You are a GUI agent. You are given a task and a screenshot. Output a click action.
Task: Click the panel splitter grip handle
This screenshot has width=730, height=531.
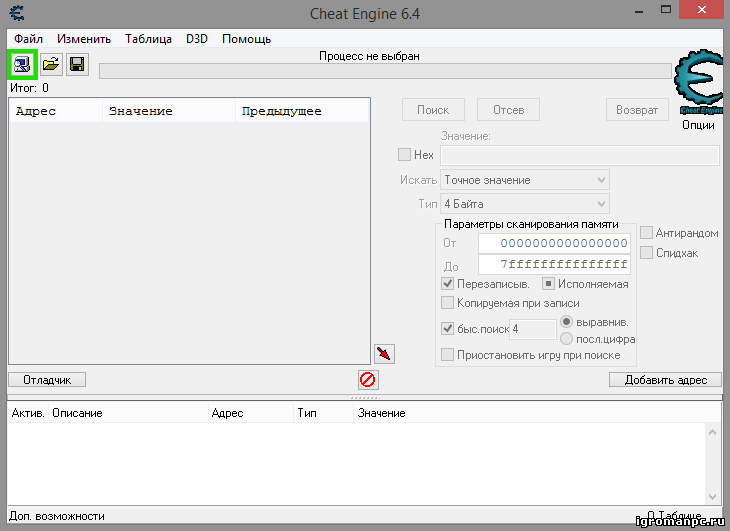pyautogui.click(x=365, y=398)
